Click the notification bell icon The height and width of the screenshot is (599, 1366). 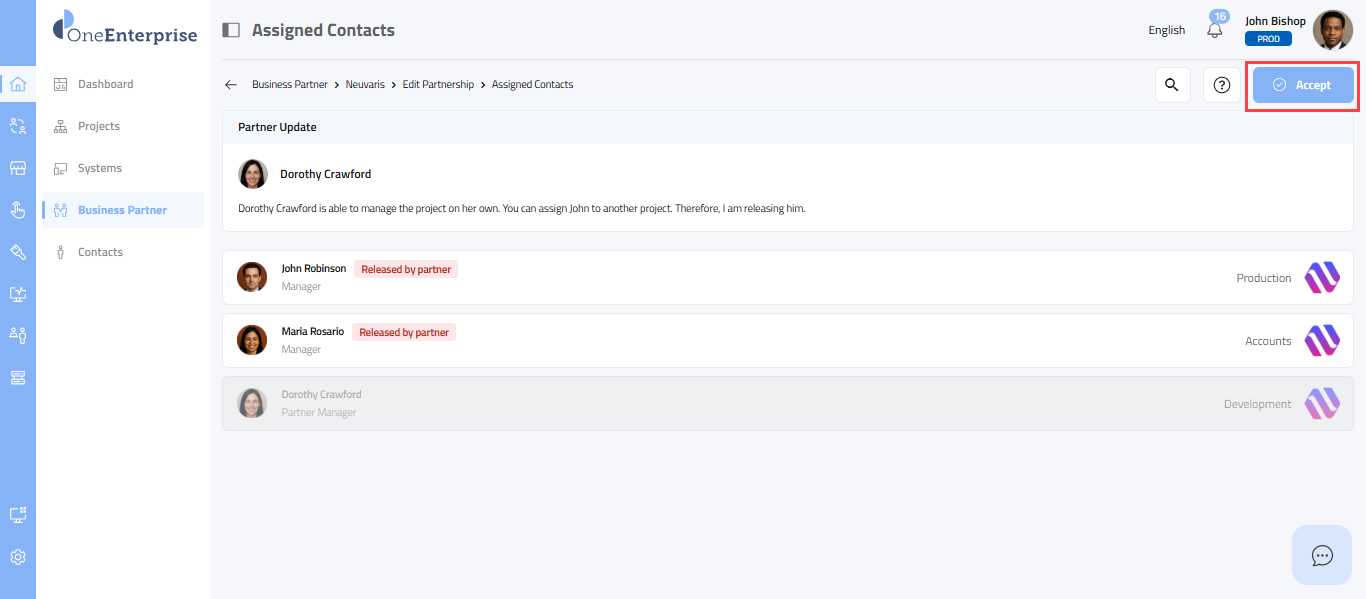click(x=1215, y=30)
